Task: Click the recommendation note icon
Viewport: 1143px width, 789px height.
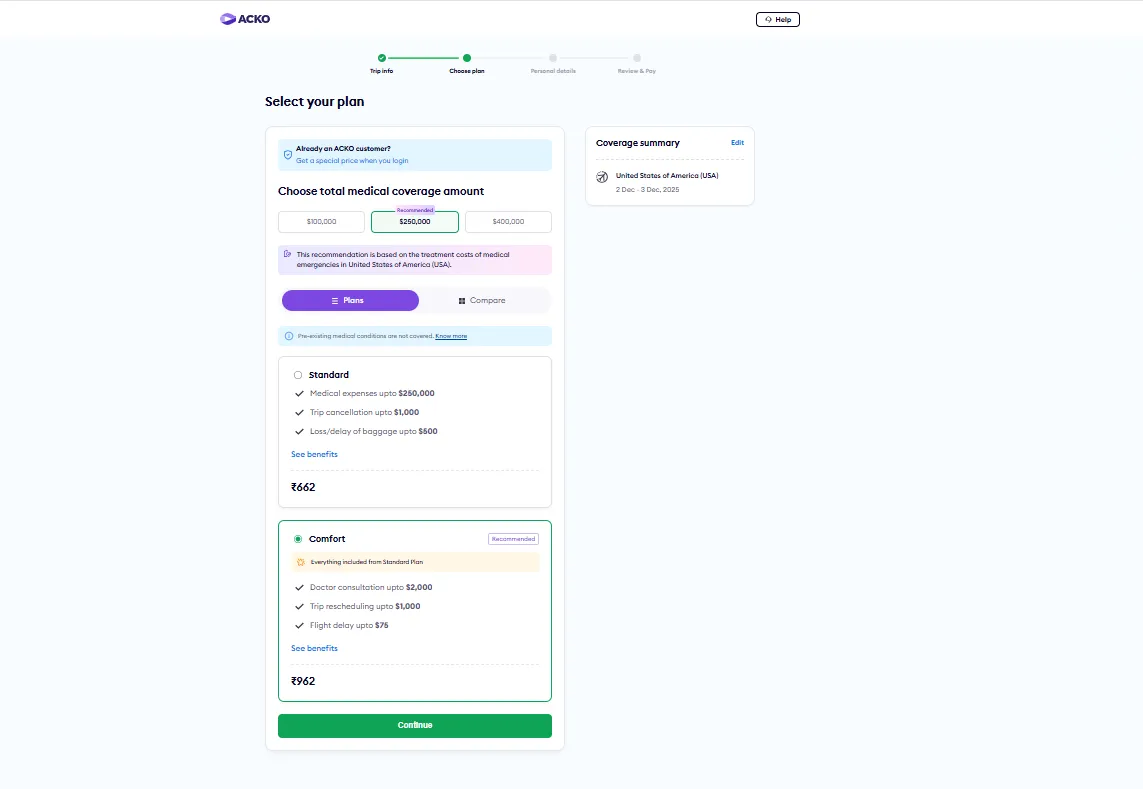Action: (288, 254)
